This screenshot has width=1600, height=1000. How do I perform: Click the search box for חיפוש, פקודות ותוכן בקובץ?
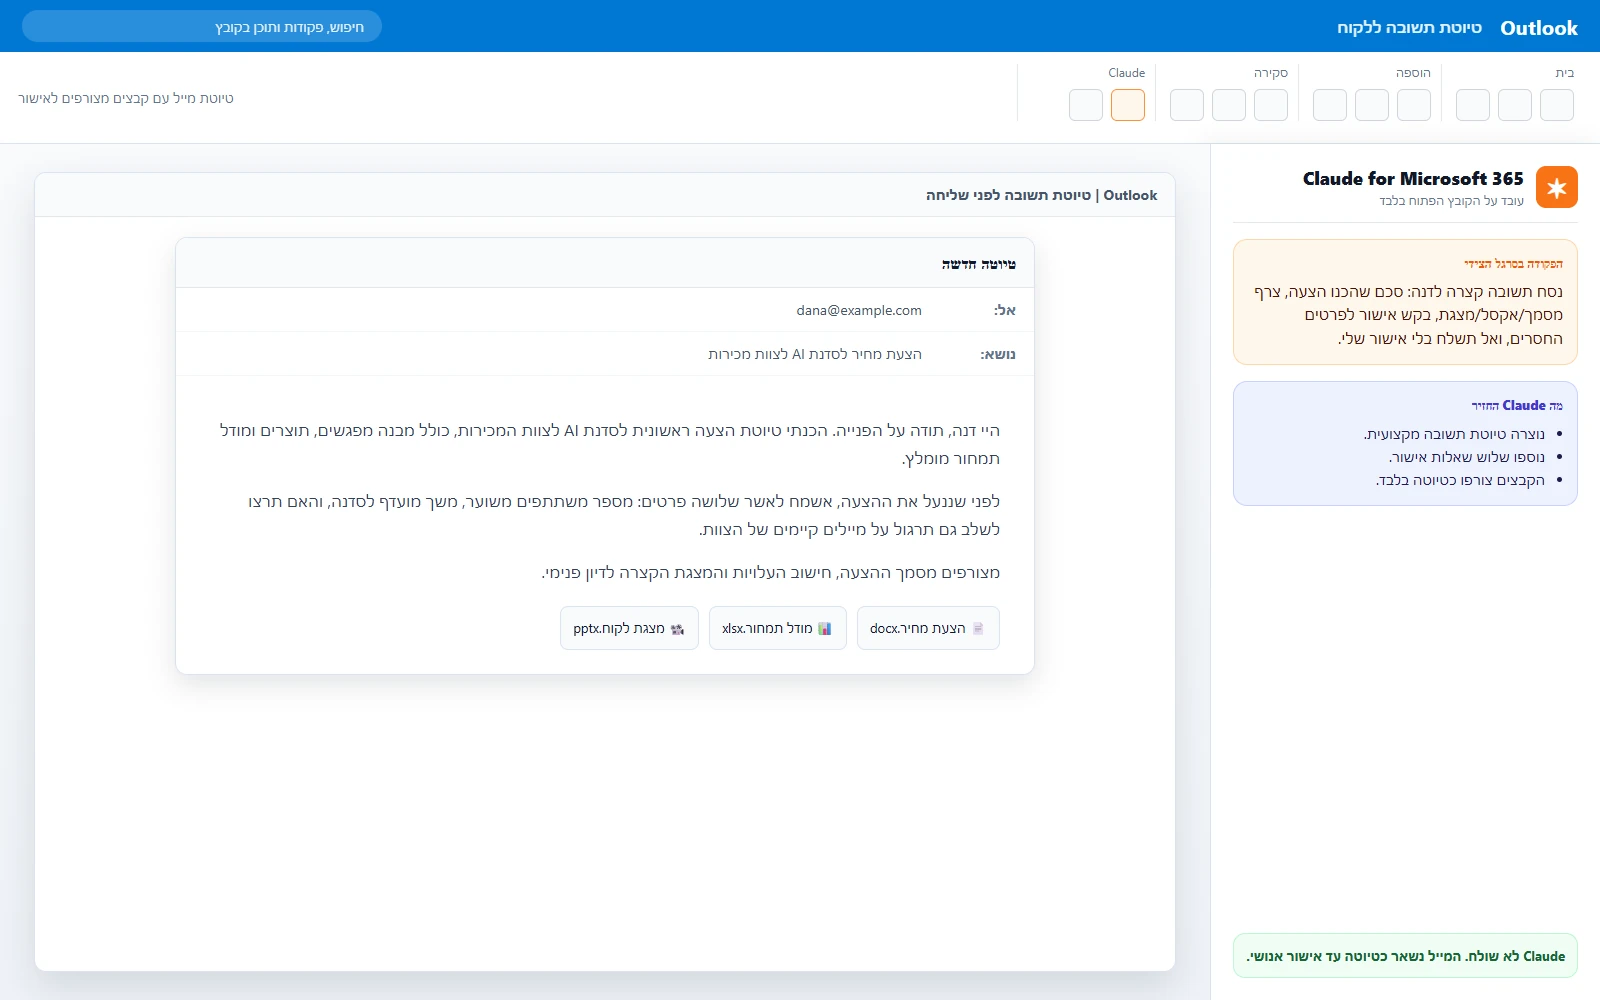coord(202,27)
